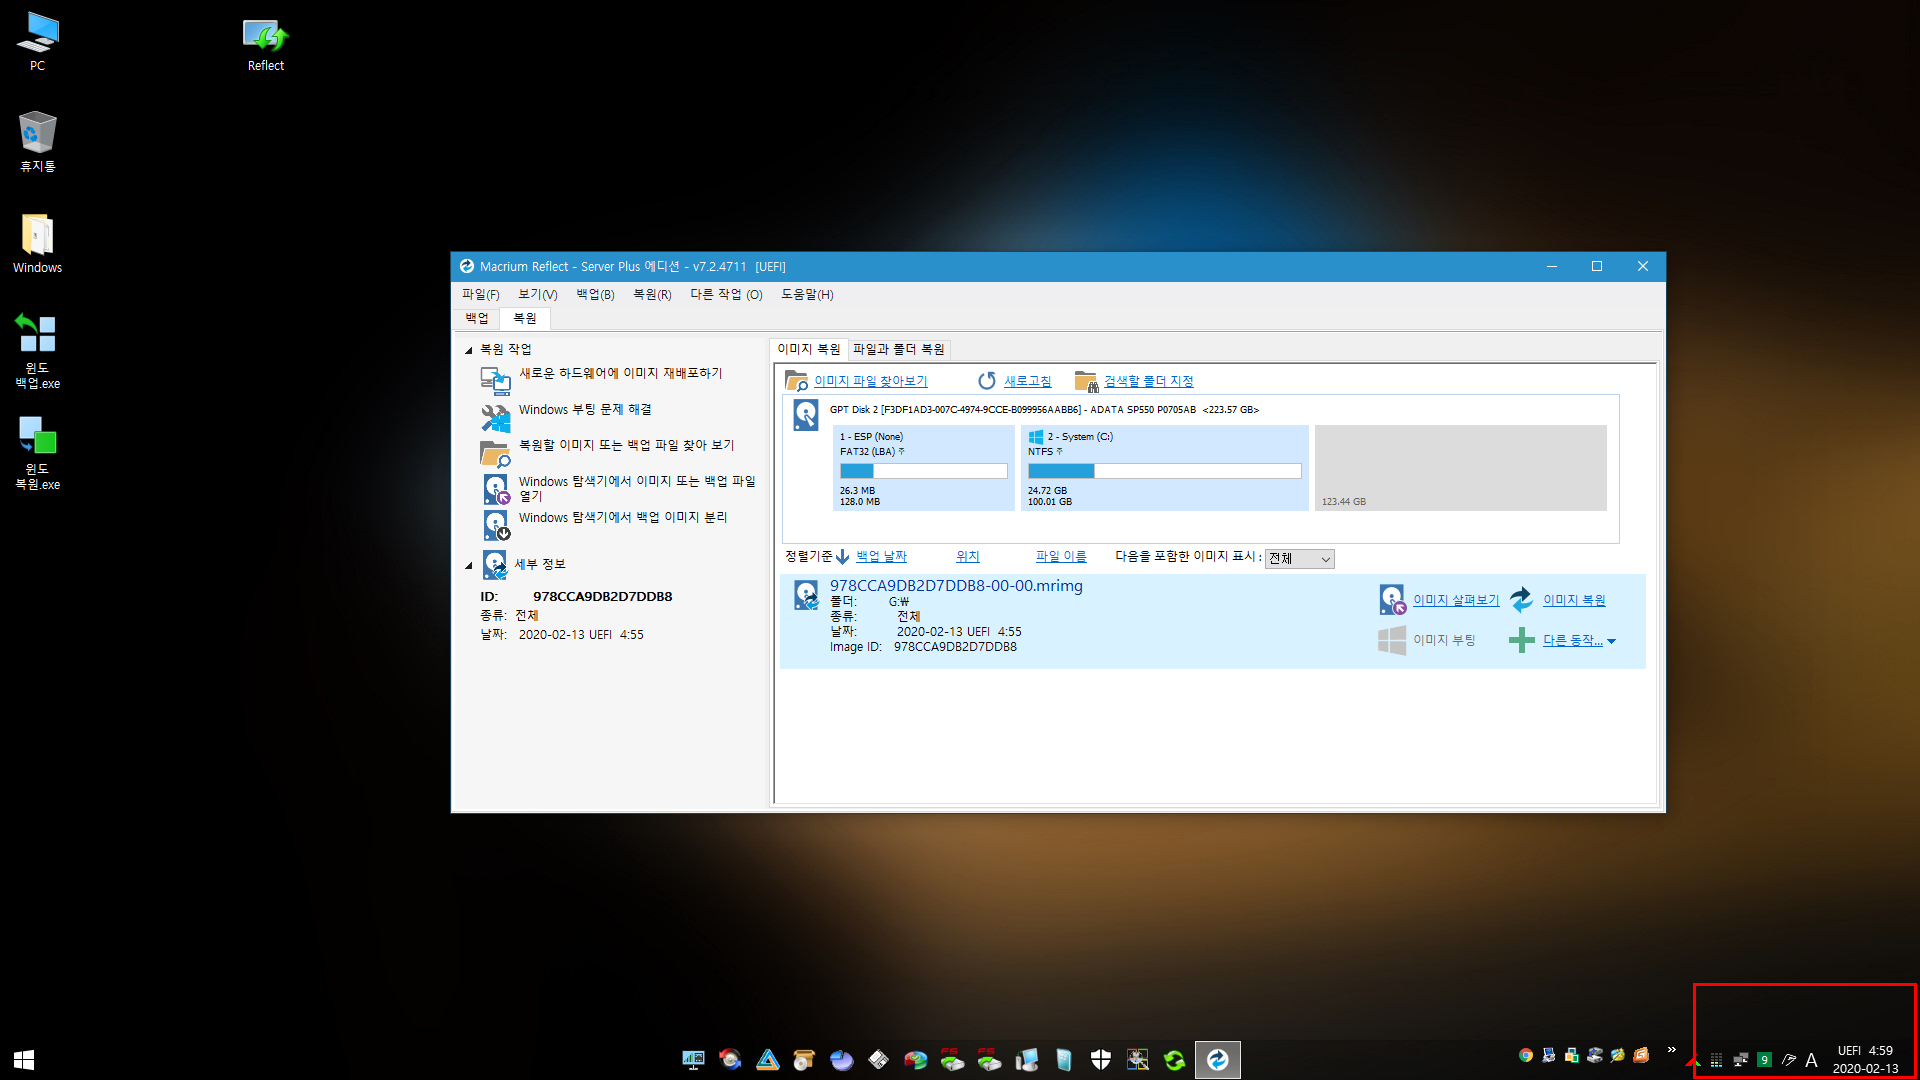Select the 1 - ESP FAT32 partition

point(923,468)
